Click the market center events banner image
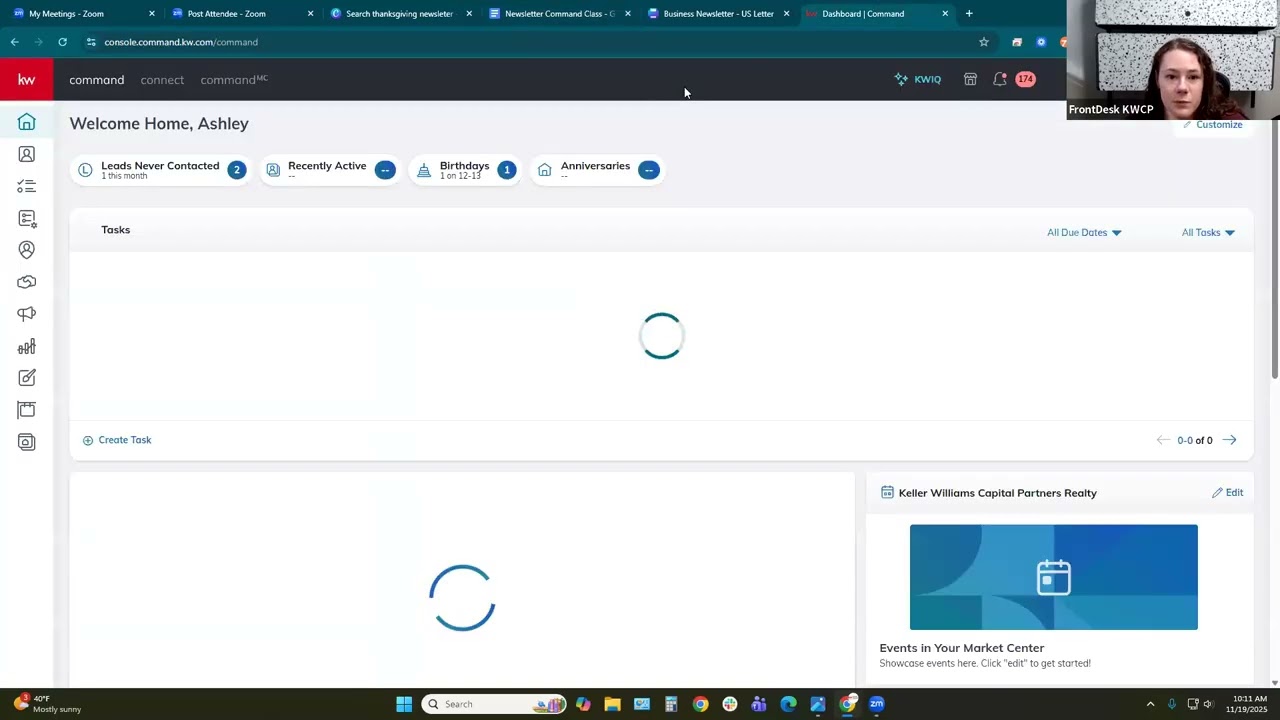 click(1053, 577)
